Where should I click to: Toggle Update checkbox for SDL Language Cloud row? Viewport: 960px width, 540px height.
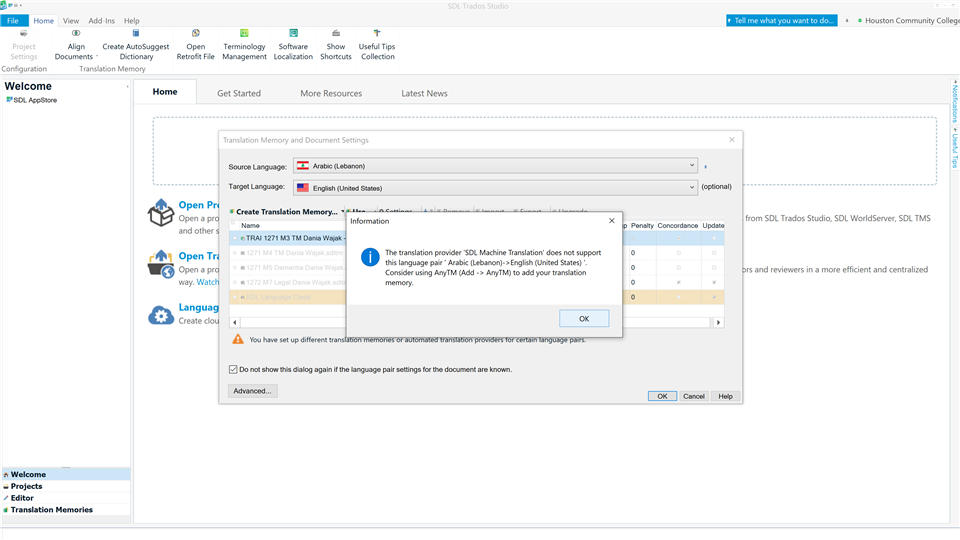tap(714, 297)
